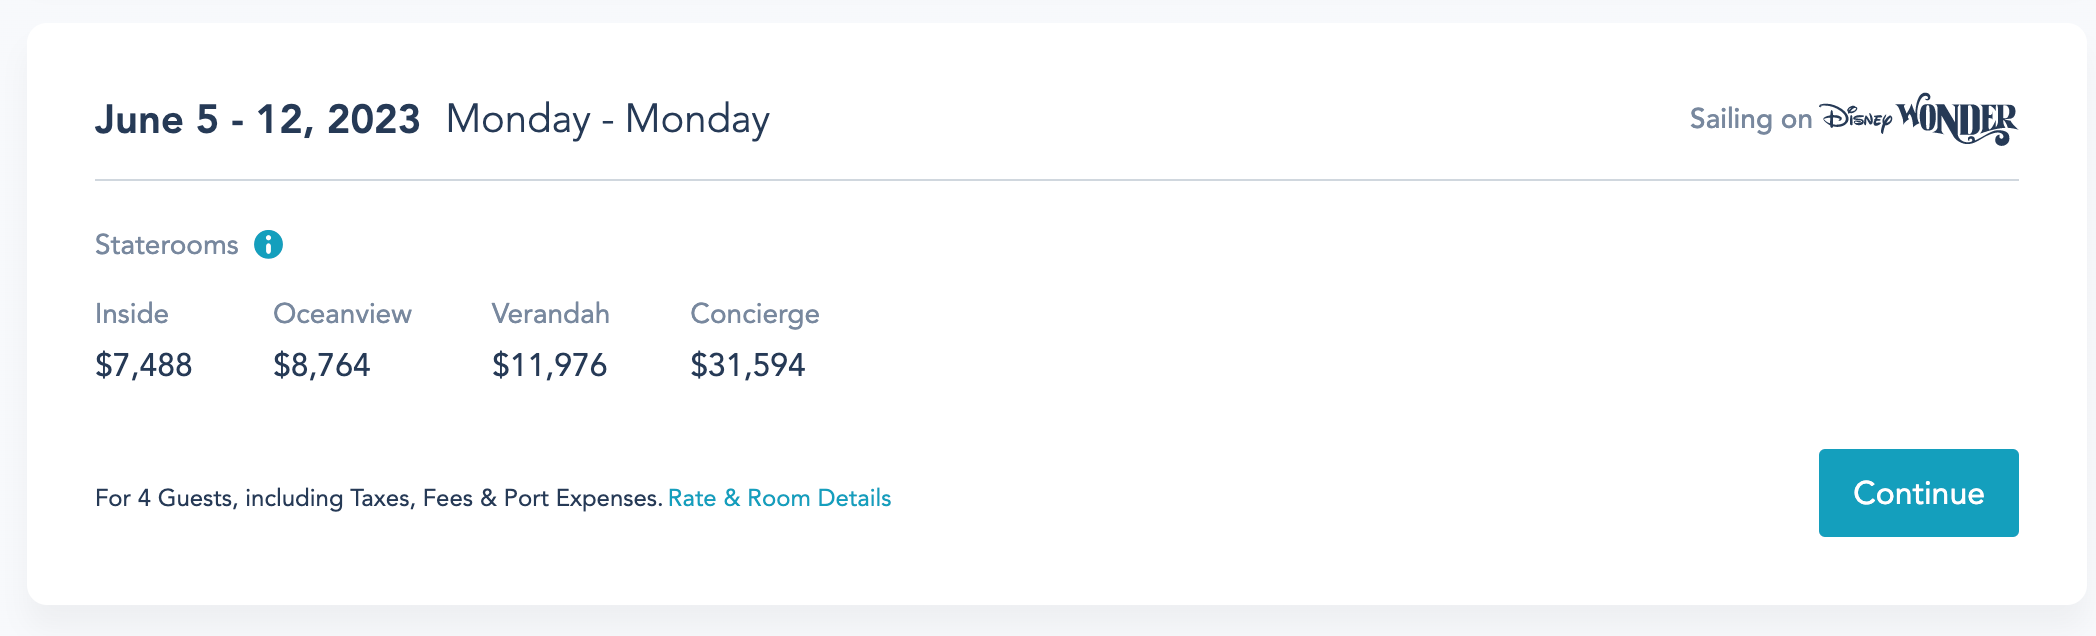
Task: Select the Inside stateroom label
Action: click(x=132, y=314)
